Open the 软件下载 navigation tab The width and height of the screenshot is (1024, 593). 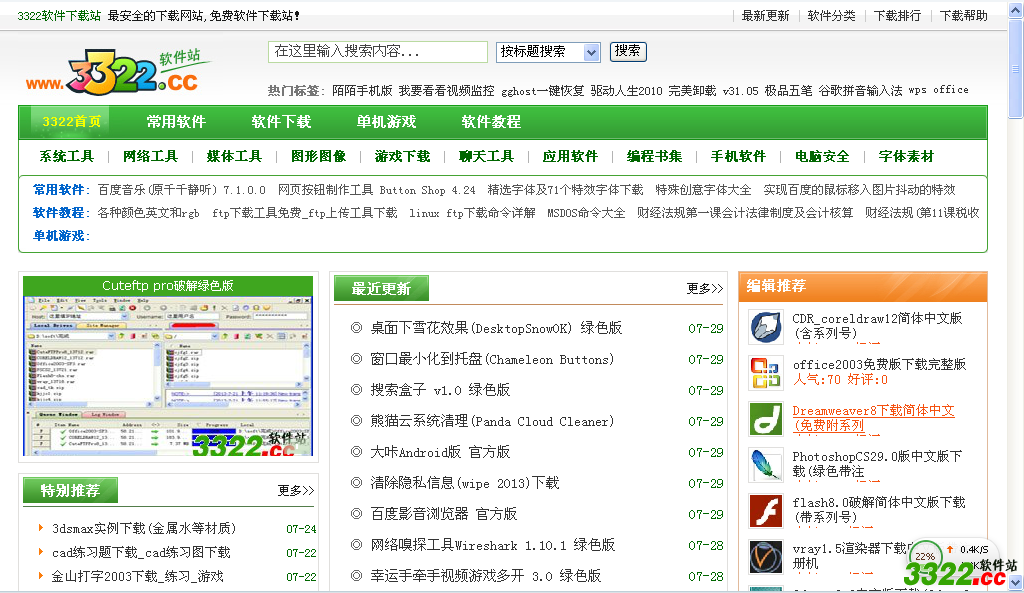[x=281, y=121]
